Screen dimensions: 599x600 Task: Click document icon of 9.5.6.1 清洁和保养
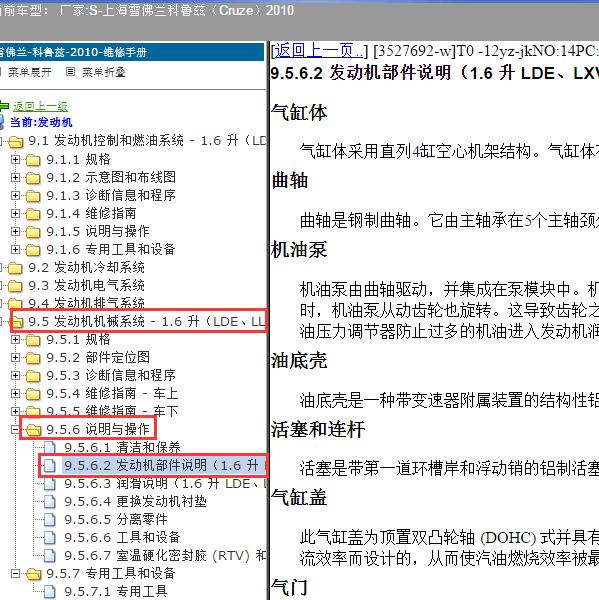(50, 448)
